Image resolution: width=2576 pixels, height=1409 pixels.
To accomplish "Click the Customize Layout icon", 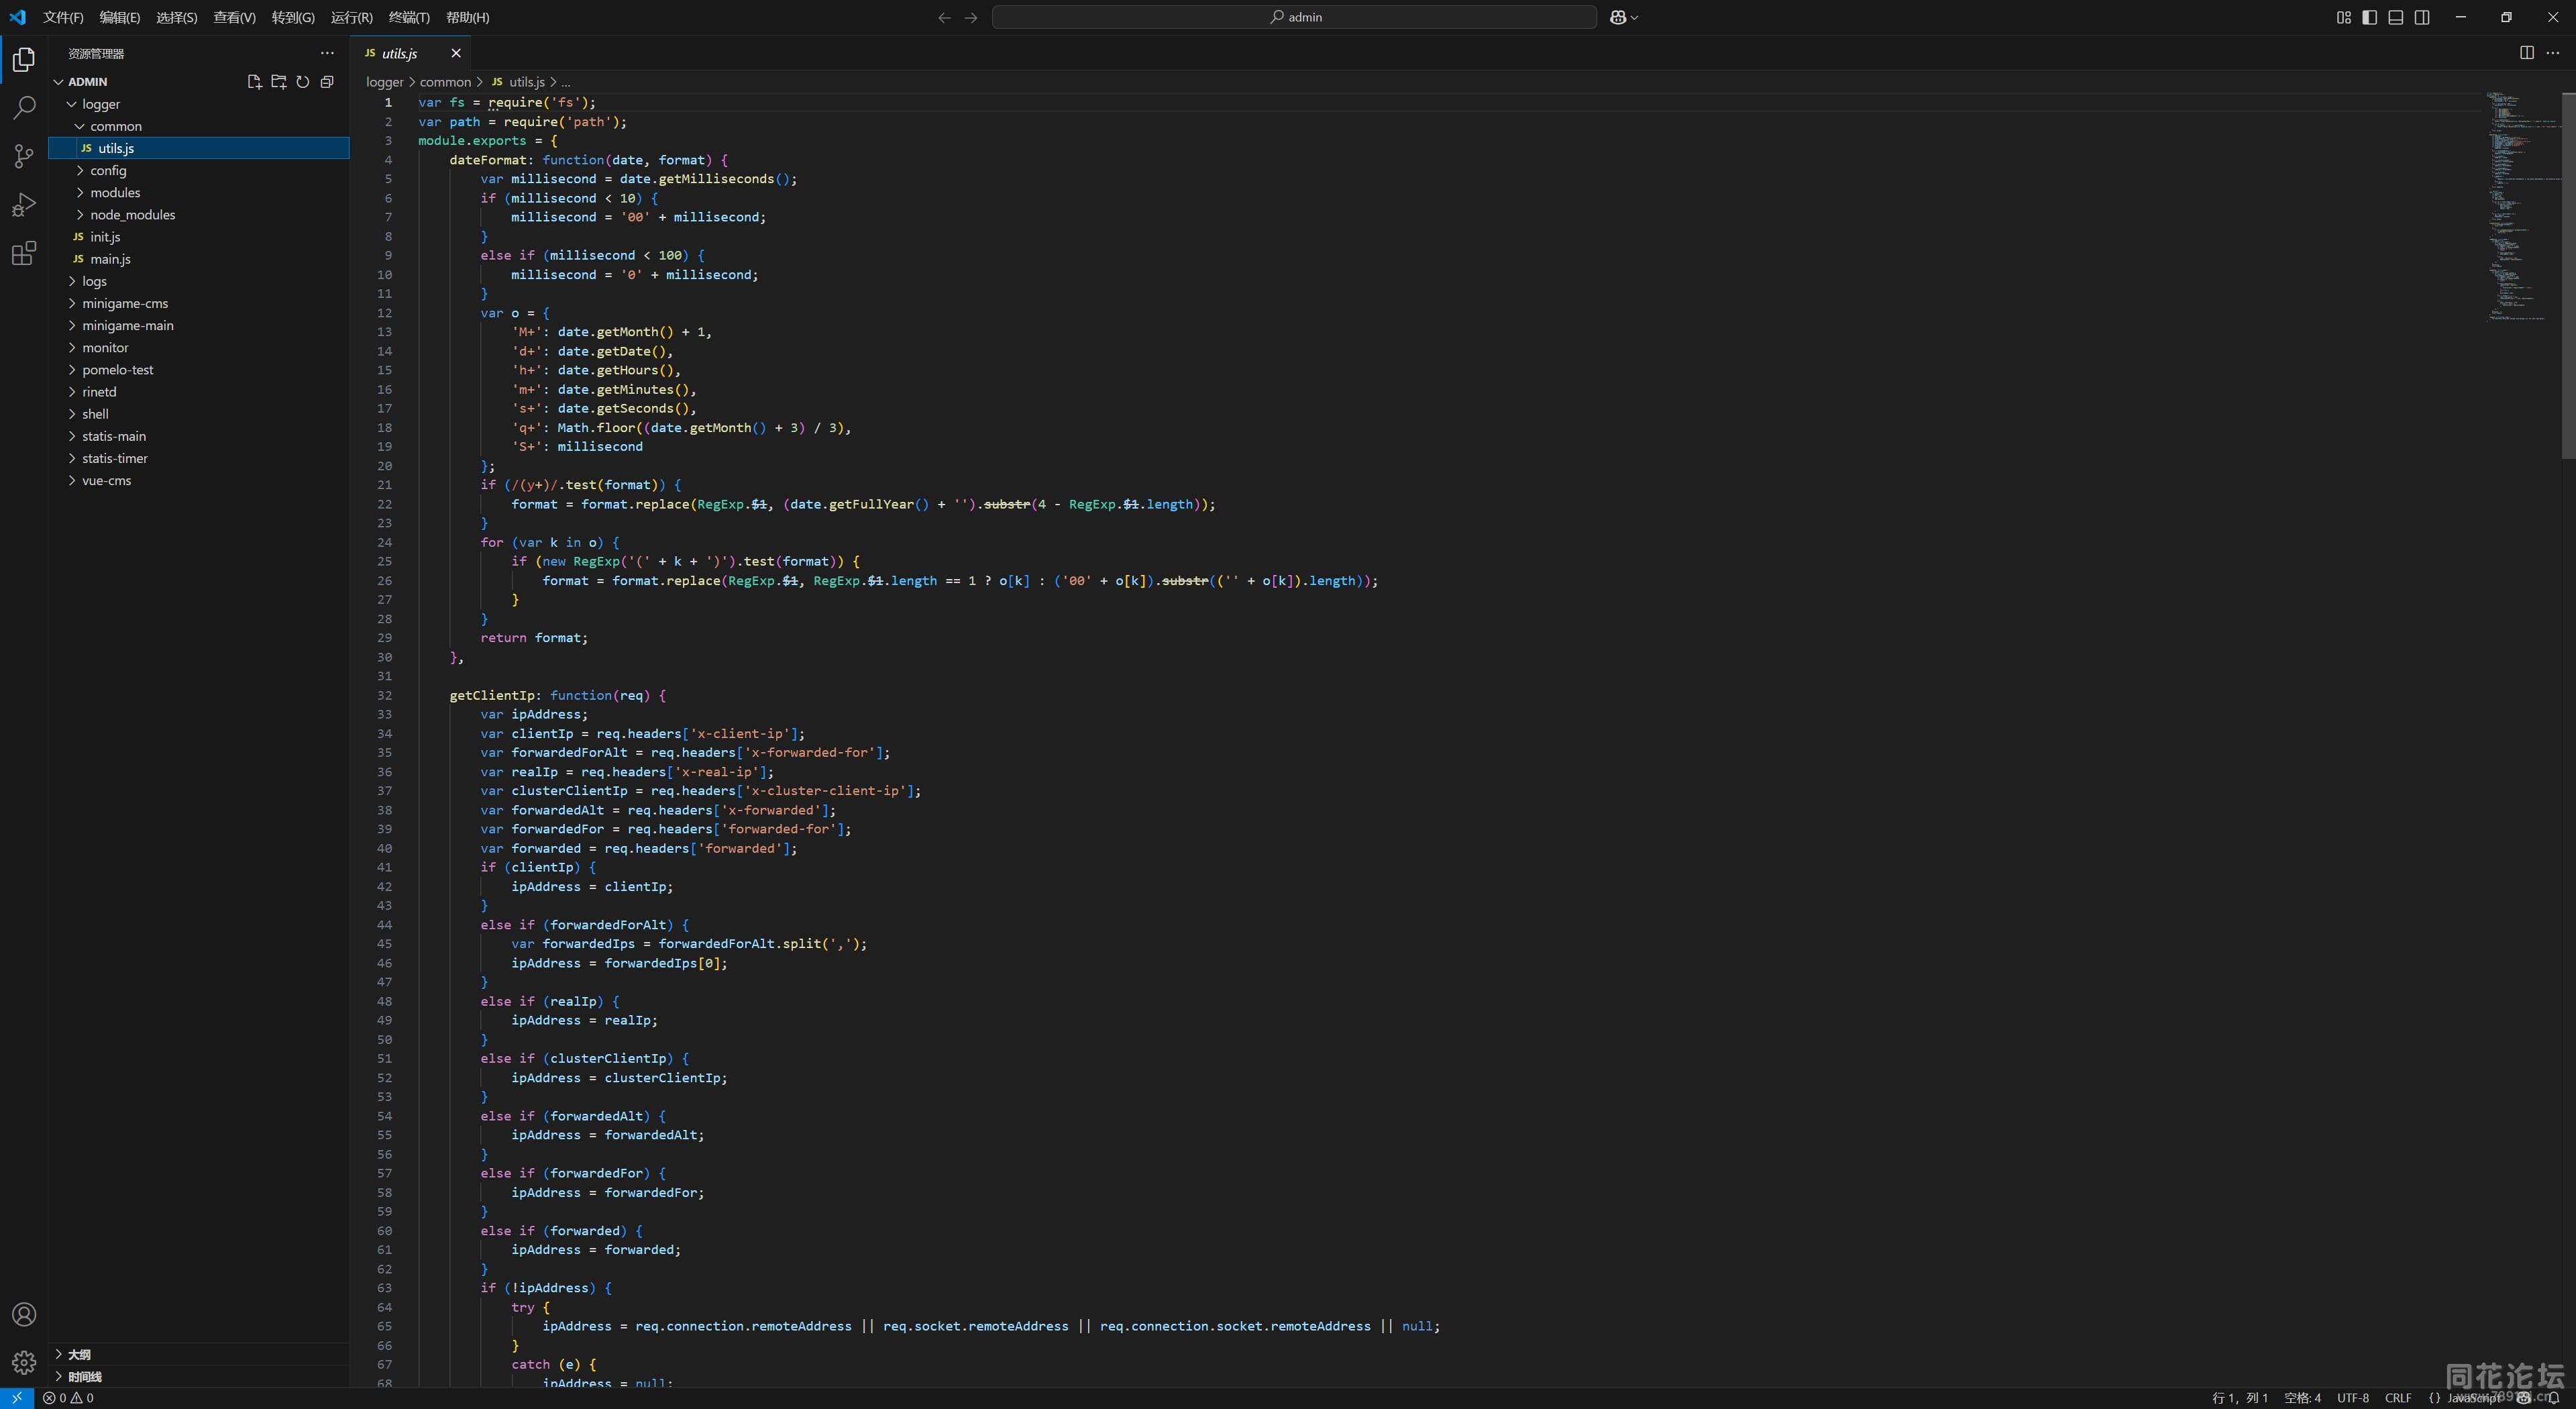I will tap(2343, 17).
